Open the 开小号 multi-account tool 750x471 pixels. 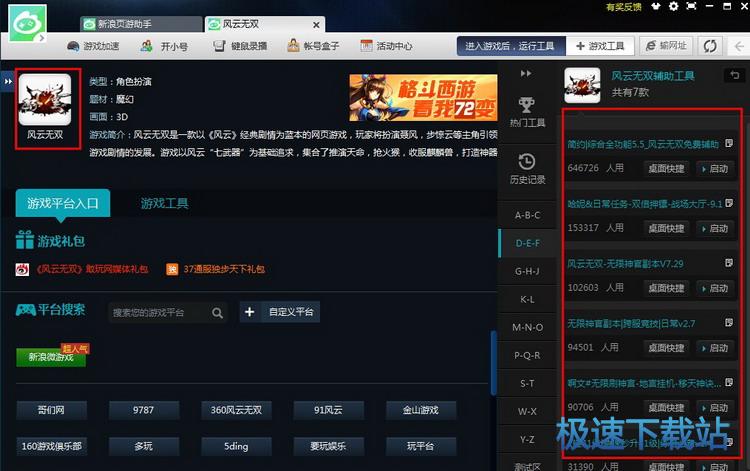164,46
